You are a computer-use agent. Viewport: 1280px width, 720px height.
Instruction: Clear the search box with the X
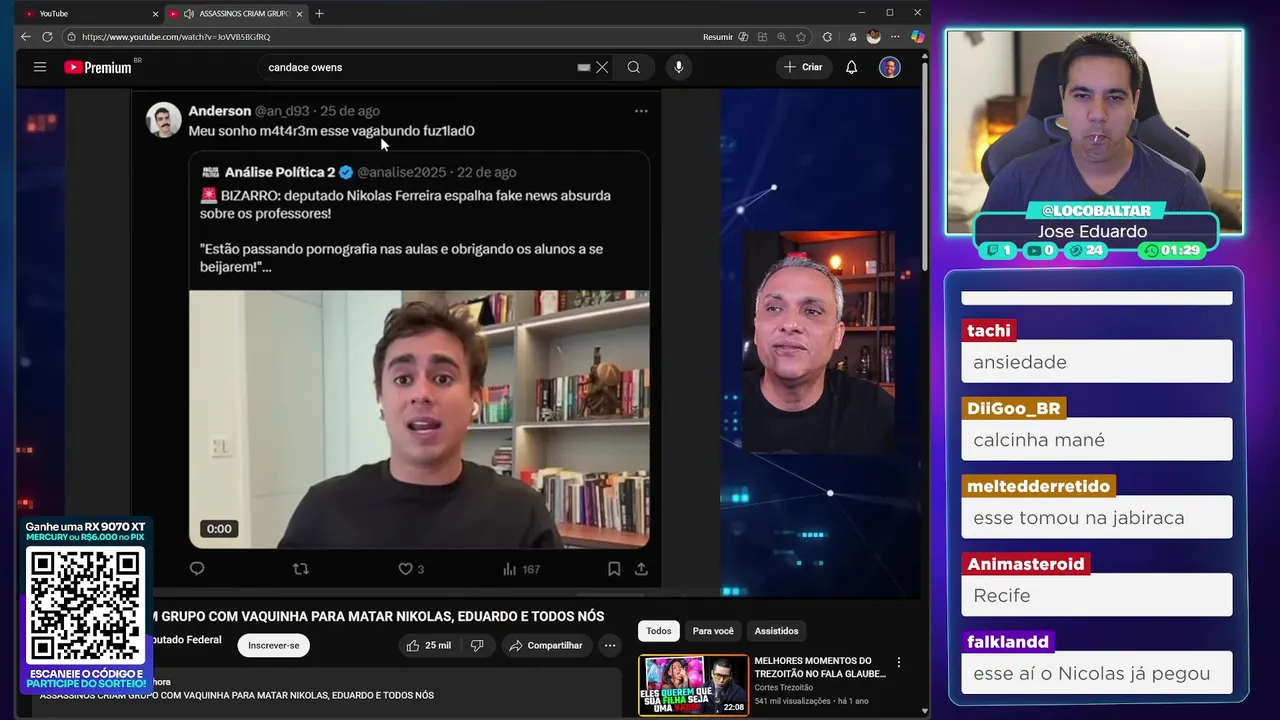[x=602, y=67]
